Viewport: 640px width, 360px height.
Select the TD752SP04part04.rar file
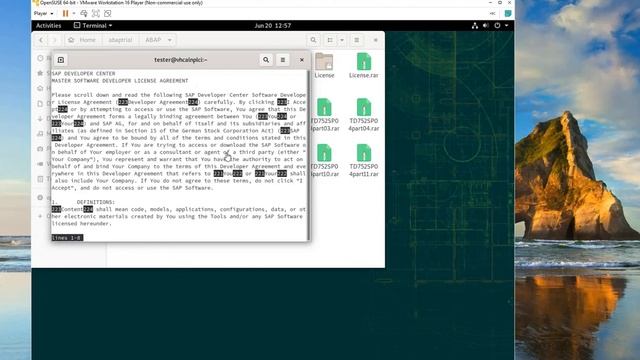[364, 115]
